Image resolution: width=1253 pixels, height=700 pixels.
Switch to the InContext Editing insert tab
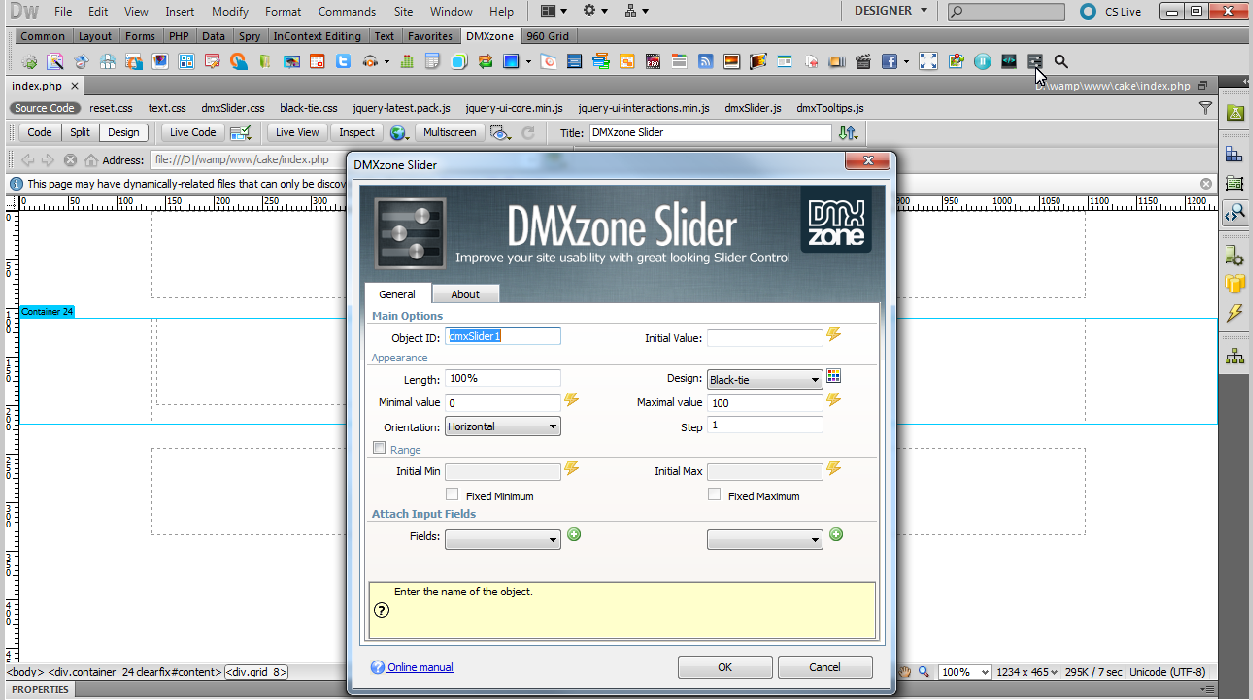(x=317, y=36)
